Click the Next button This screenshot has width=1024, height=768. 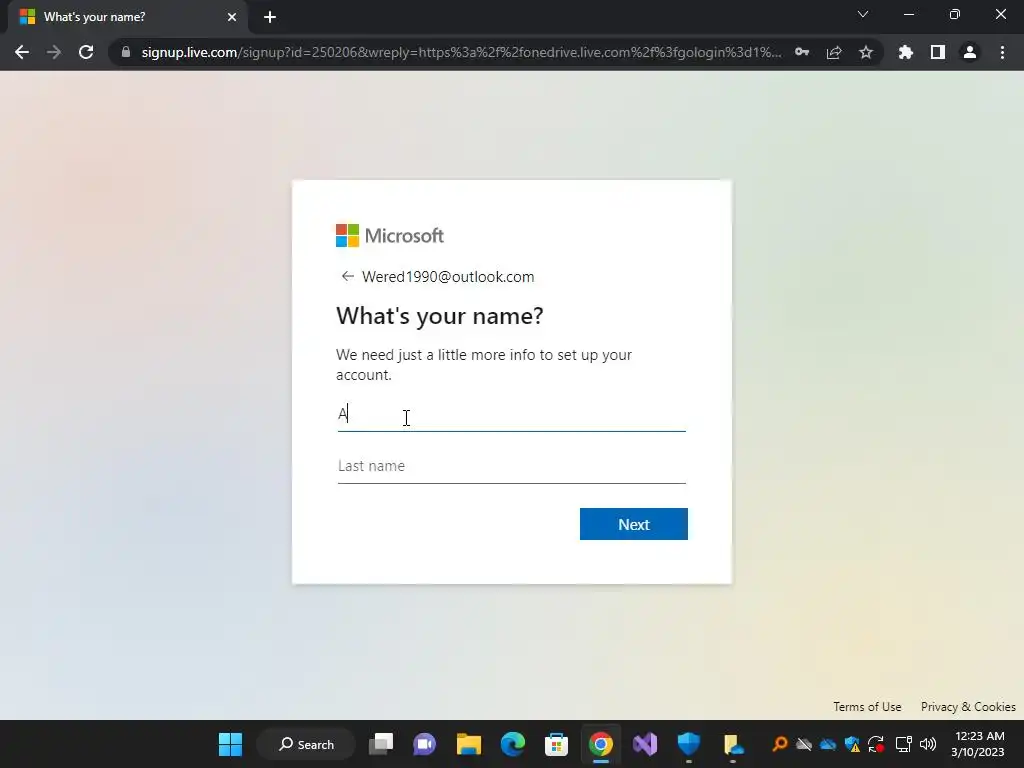tap(633, 524)
